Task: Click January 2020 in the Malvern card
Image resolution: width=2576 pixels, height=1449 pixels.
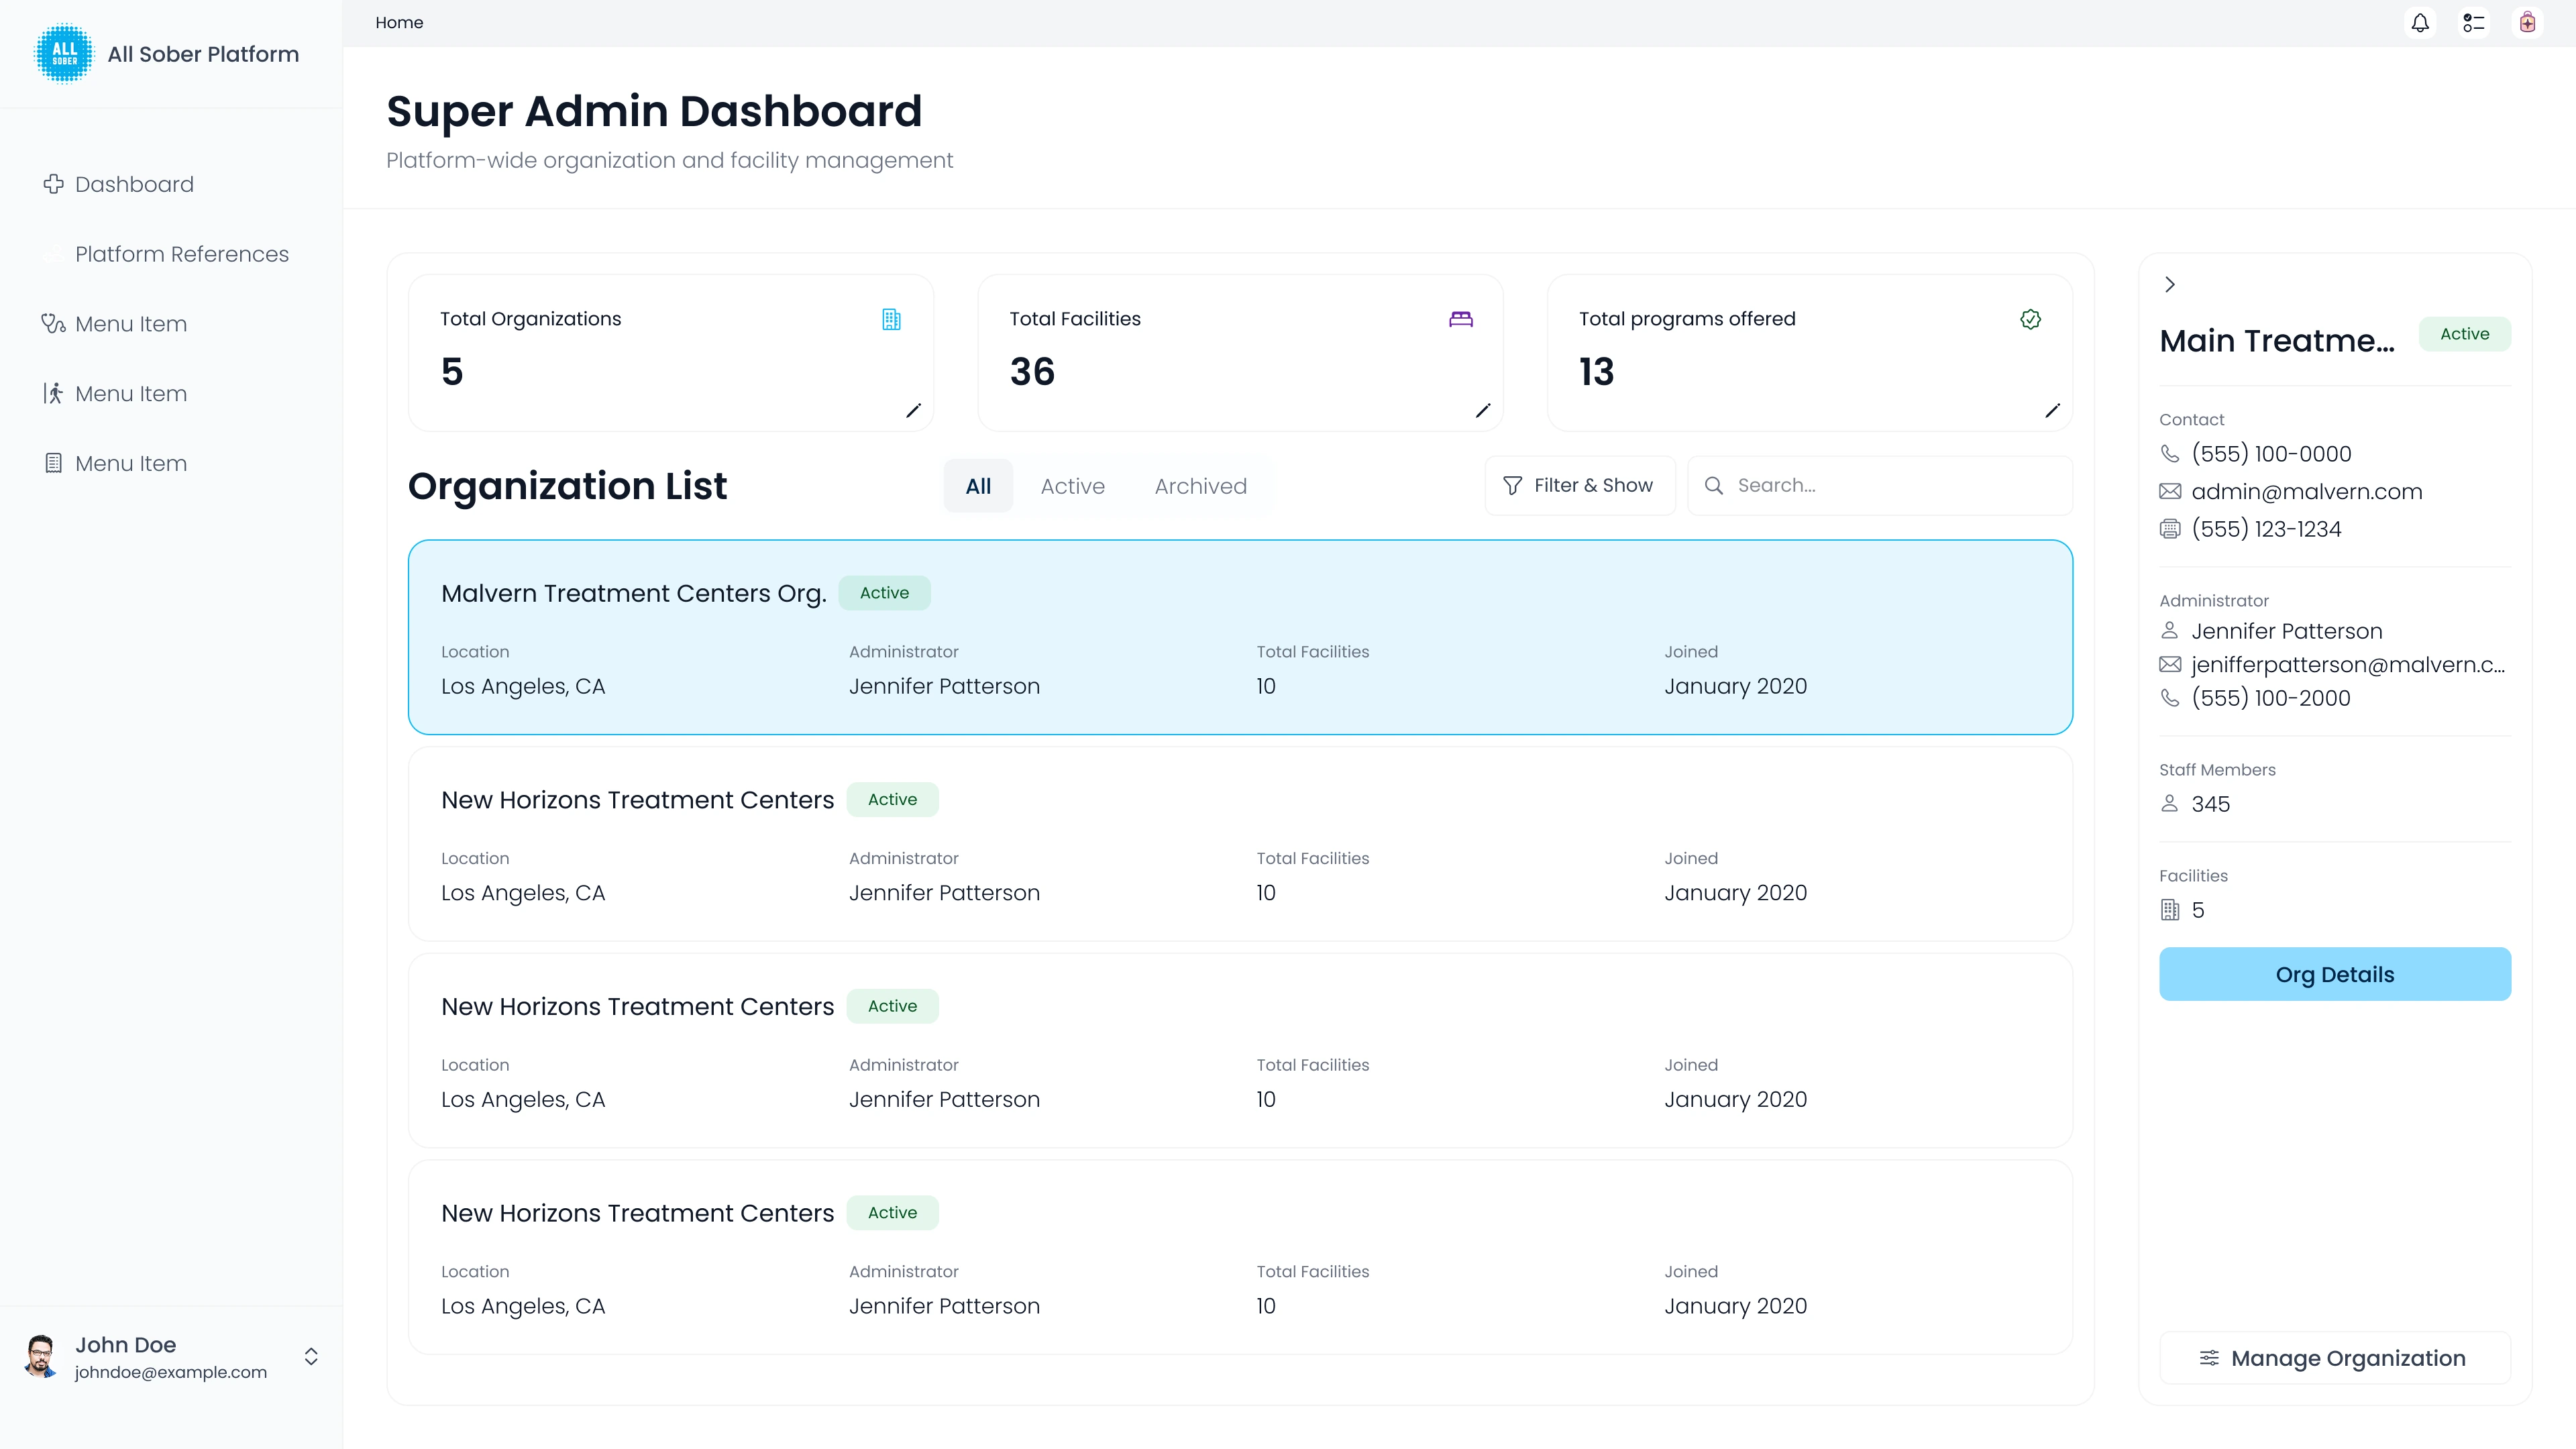Action: pyautogui.click(x=1735, y=686)
